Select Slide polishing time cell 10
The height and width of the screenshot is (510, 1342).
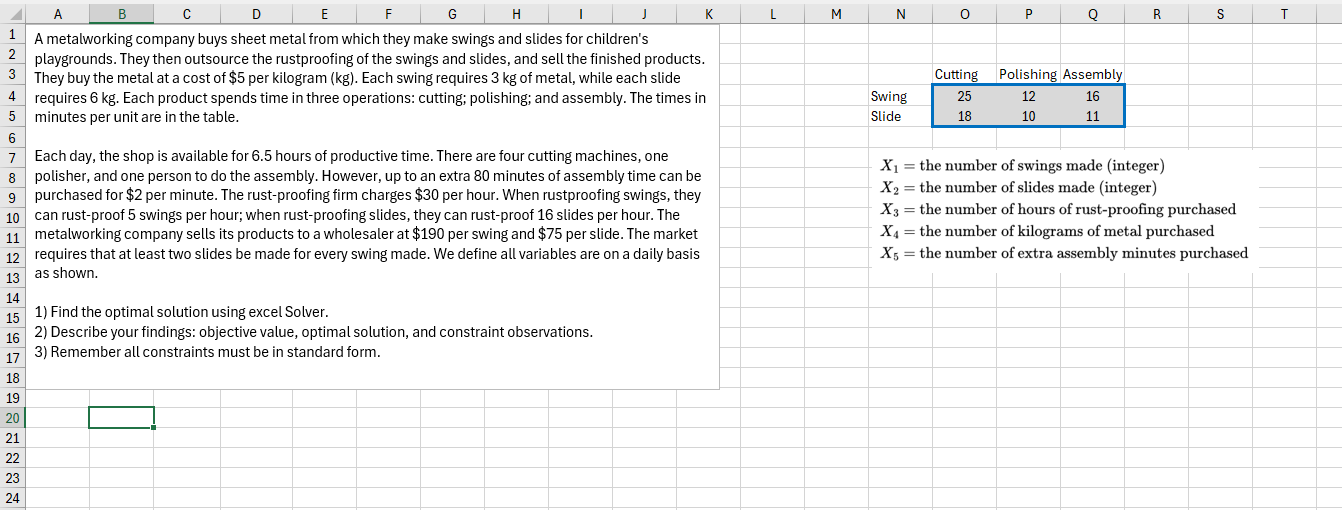(x=1028, y=116)
